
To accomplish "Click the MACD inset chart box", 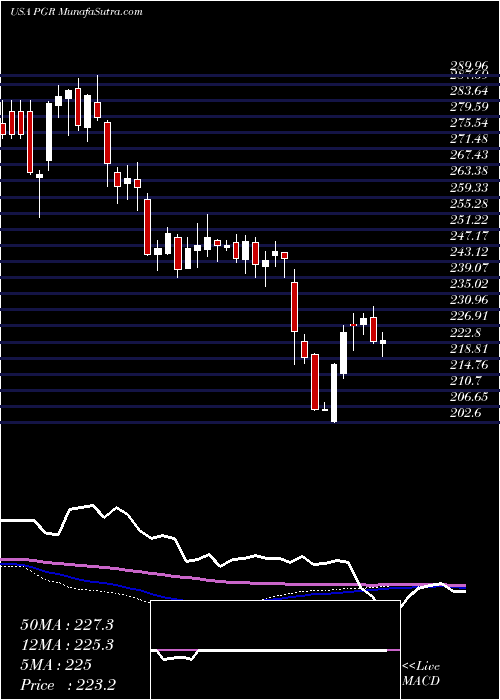I will coord(275,650).
